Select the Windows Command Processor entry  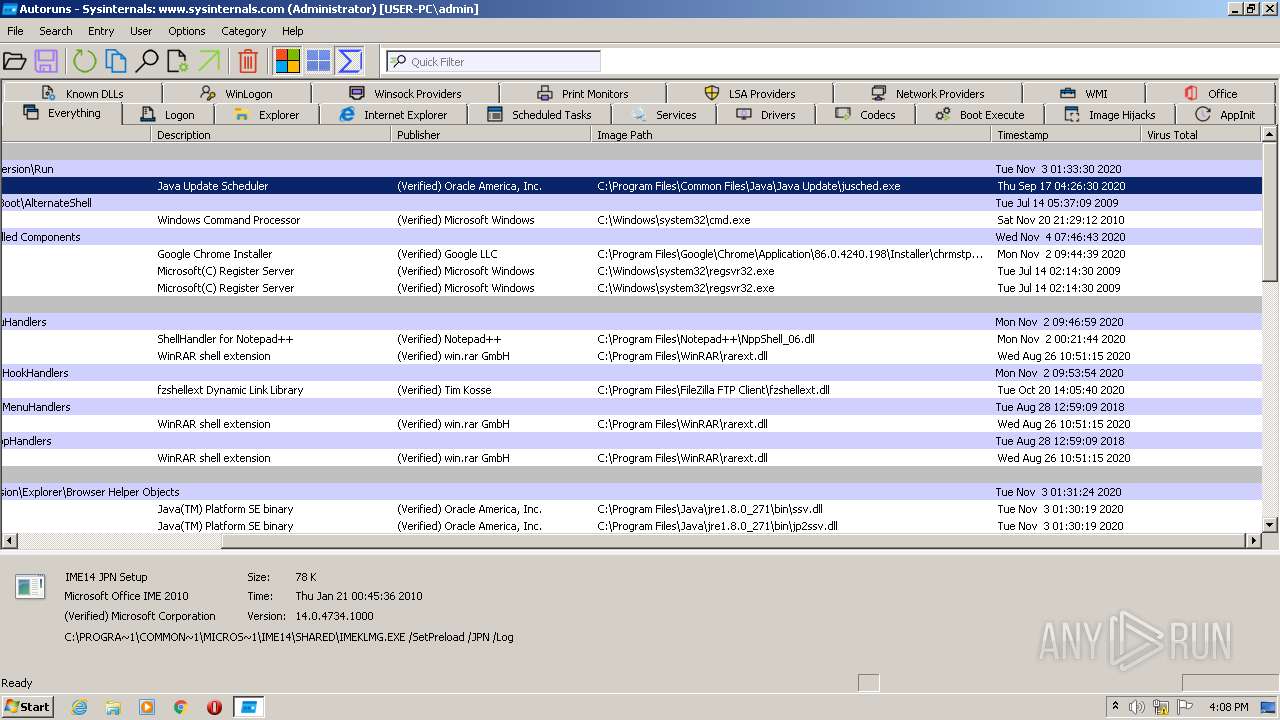(x=631, y=220)
